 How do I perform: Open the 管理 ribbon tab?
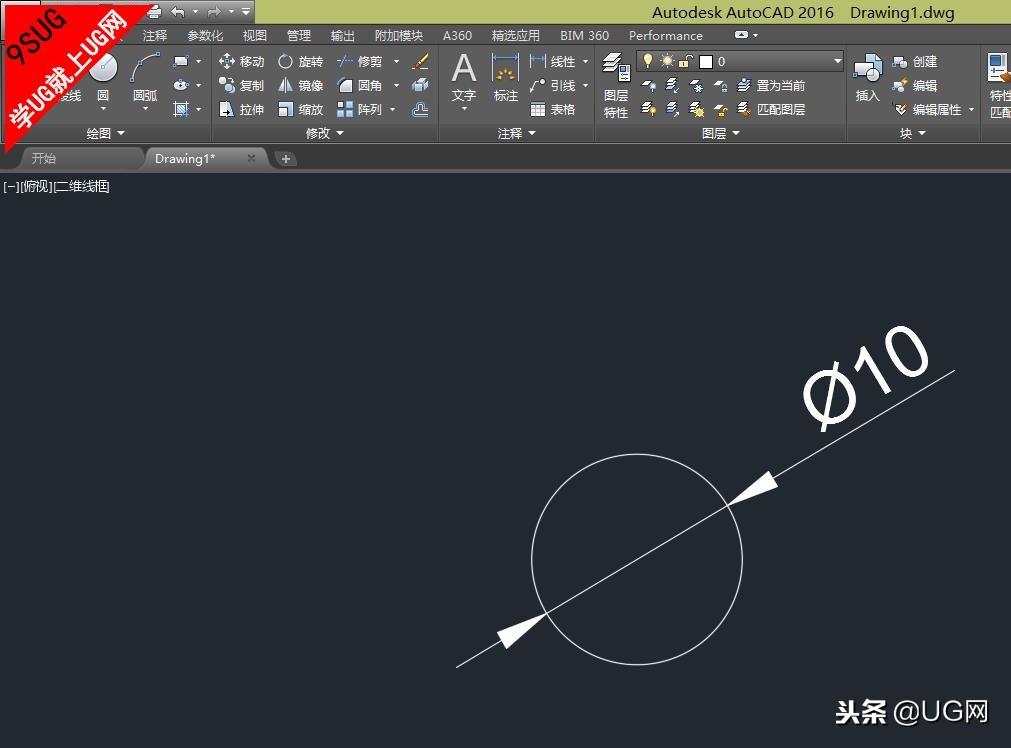click(299, 35)
